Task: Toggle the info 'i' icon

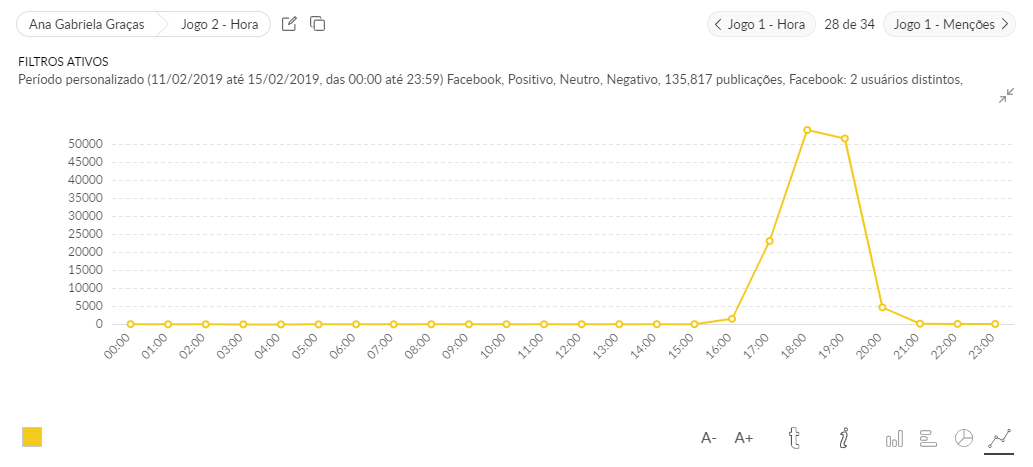Action: pyautogui.click(x=844, y=438)
